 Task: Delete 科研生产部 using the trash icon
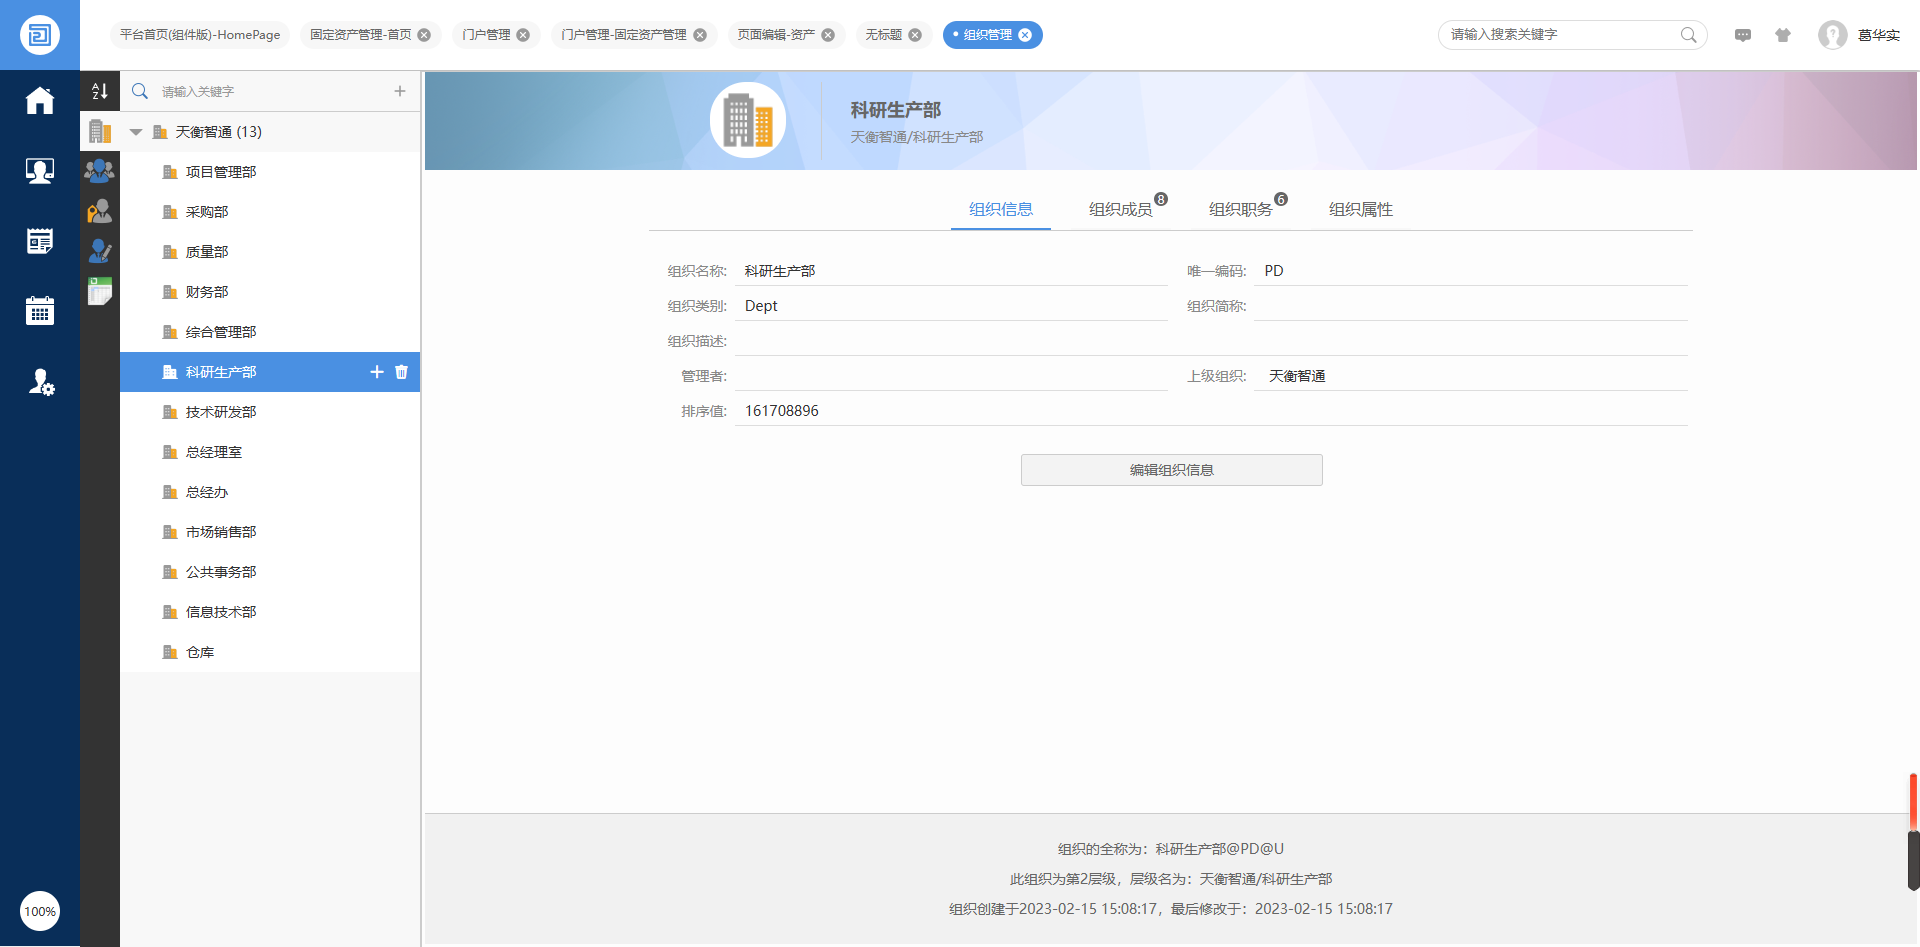(x=402, y=372)
